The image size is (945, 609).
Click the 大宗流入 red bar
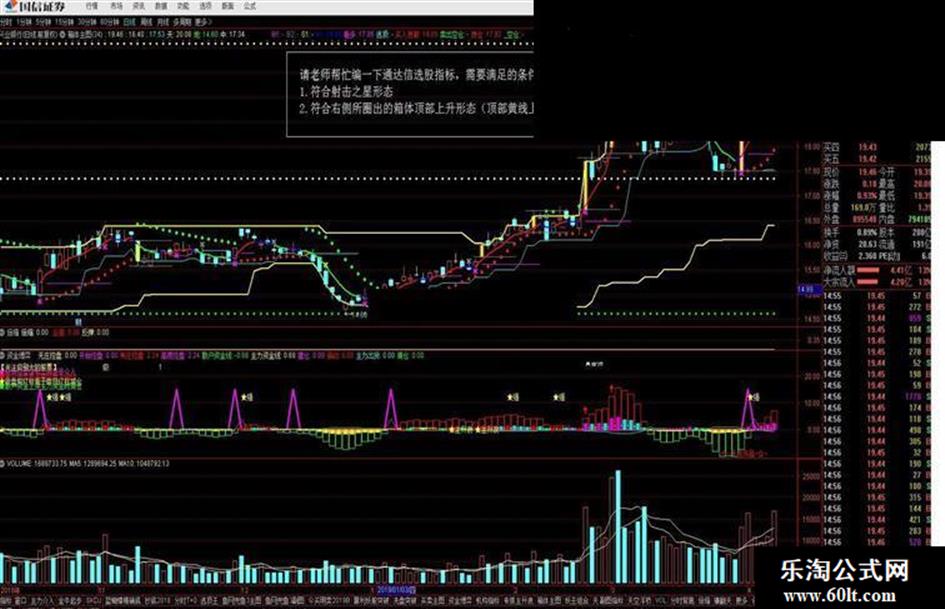pos(868,282)
